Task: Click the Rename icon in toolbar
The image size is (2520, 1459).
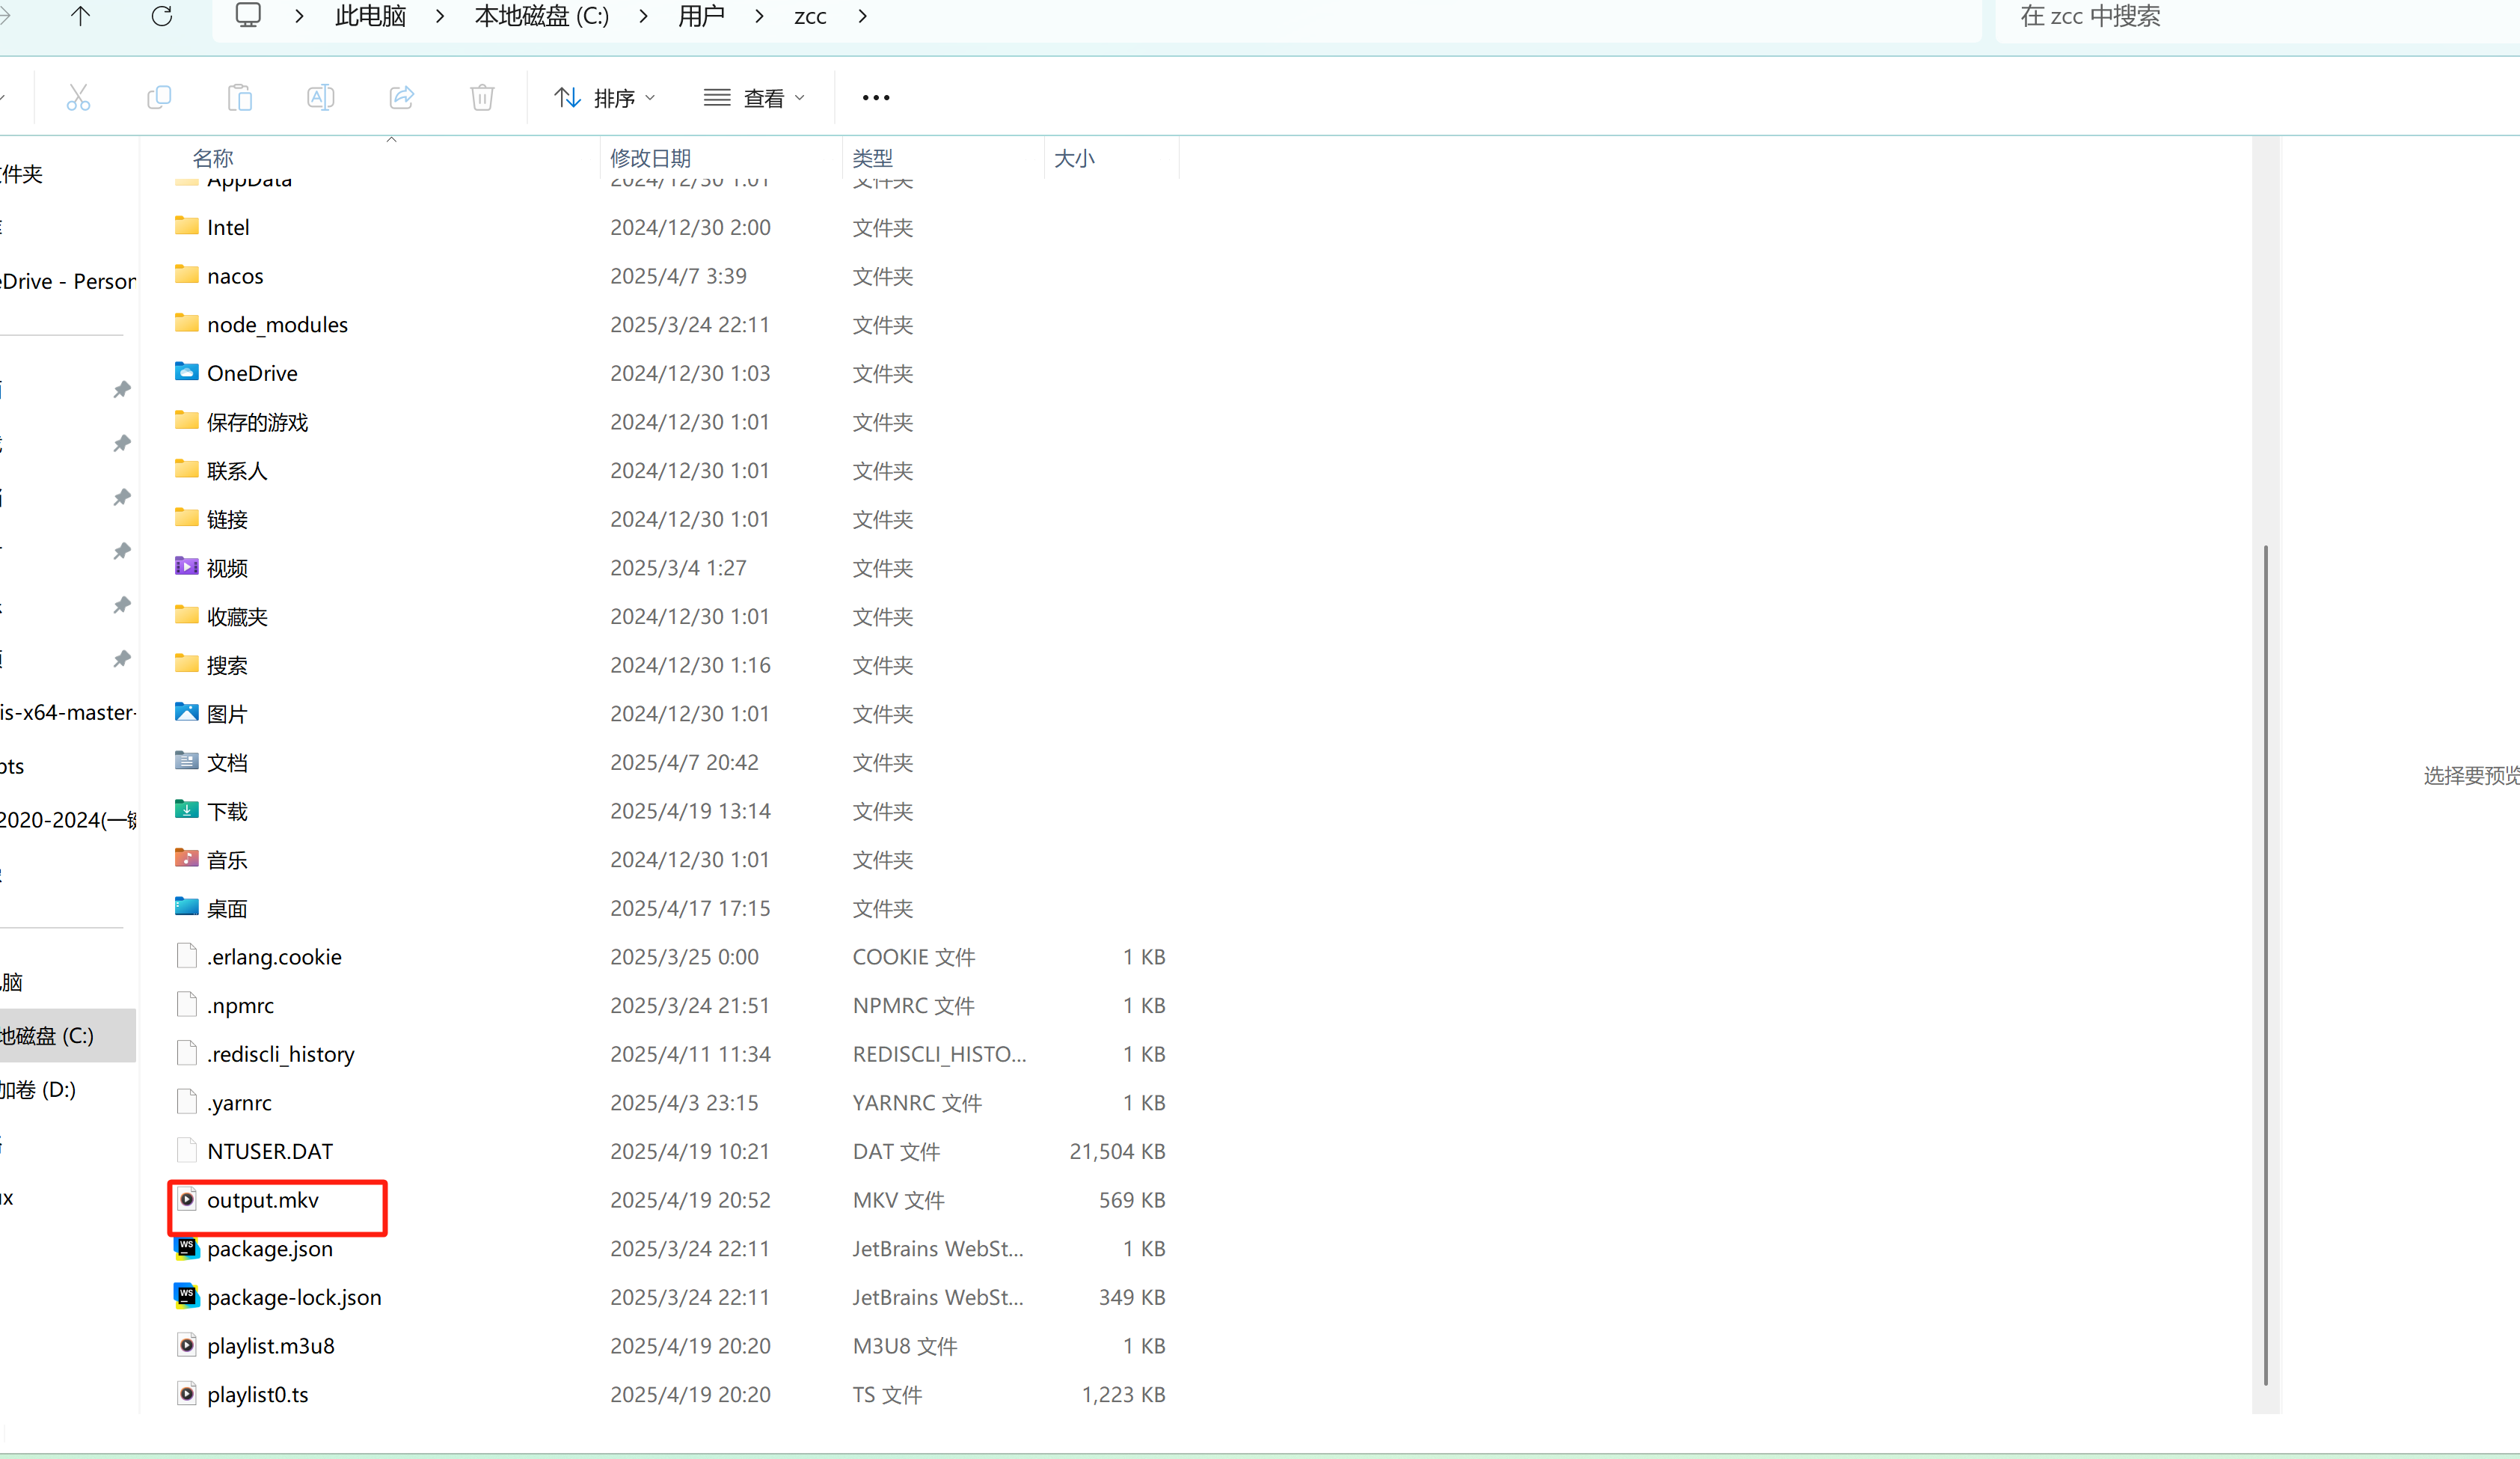Action: tap(320, 98)
